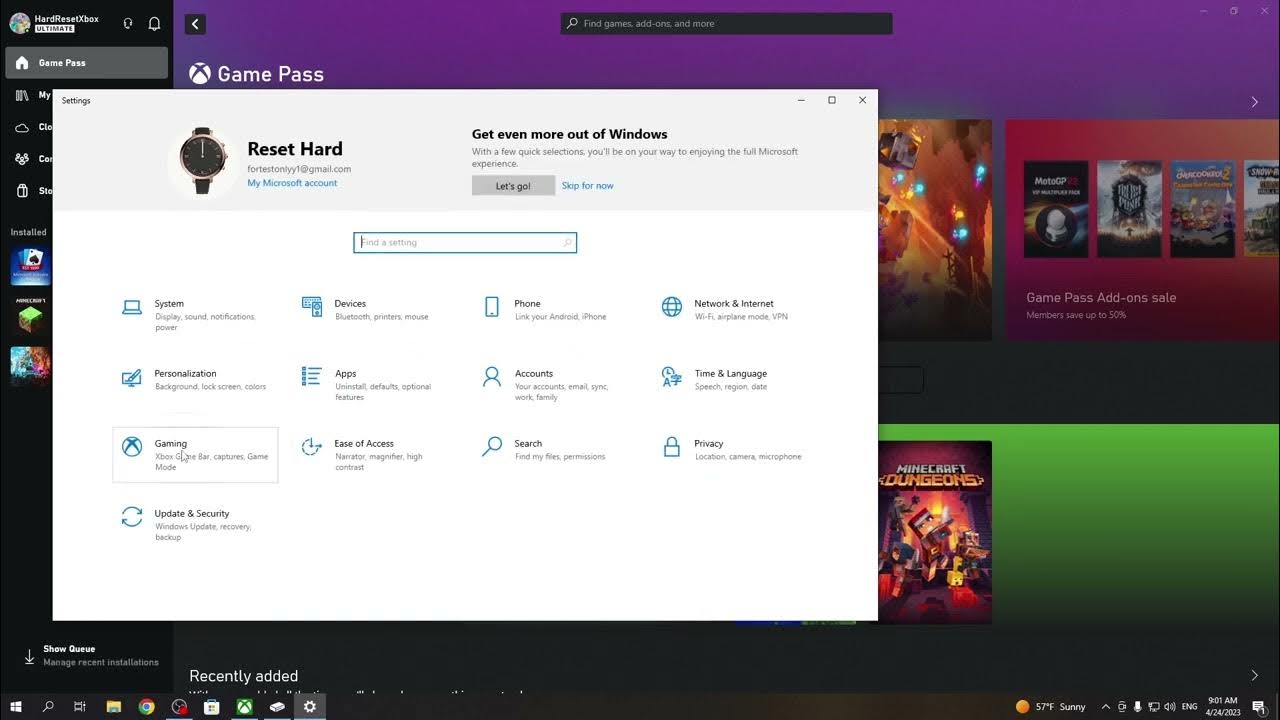
Task: Open the Apps settings category
Action: [375, 385]
